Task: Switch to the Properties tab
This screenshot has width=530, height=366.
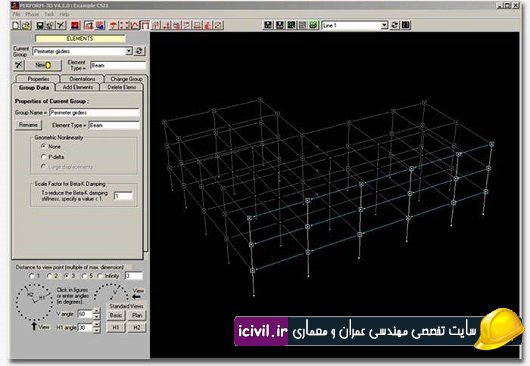Action: point(38,79)
